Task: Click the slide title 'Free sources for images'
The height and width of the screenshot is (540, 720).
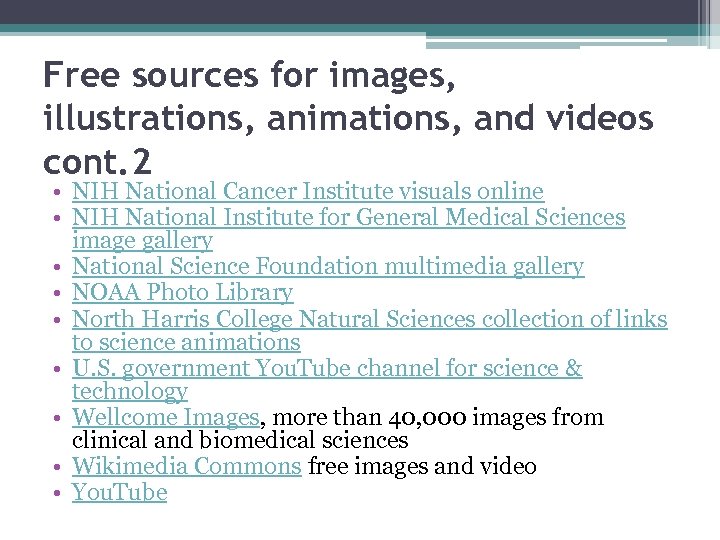Action: point(348,118)
